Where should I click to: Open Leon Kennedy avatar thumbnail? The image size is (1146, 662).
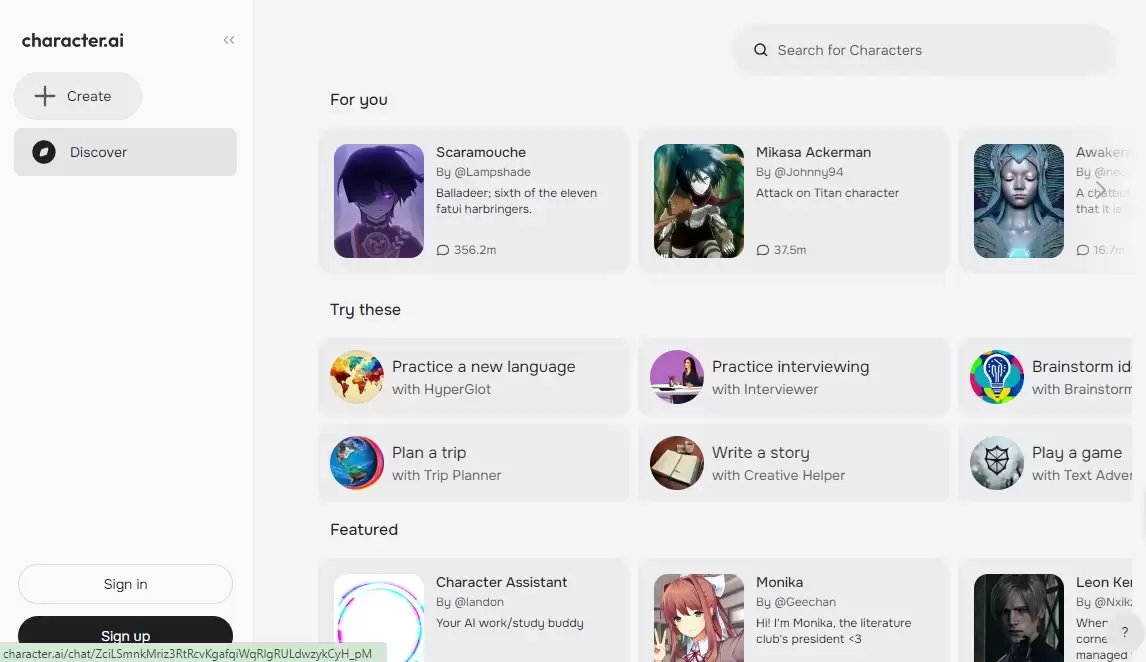(x=1019, y=618)
